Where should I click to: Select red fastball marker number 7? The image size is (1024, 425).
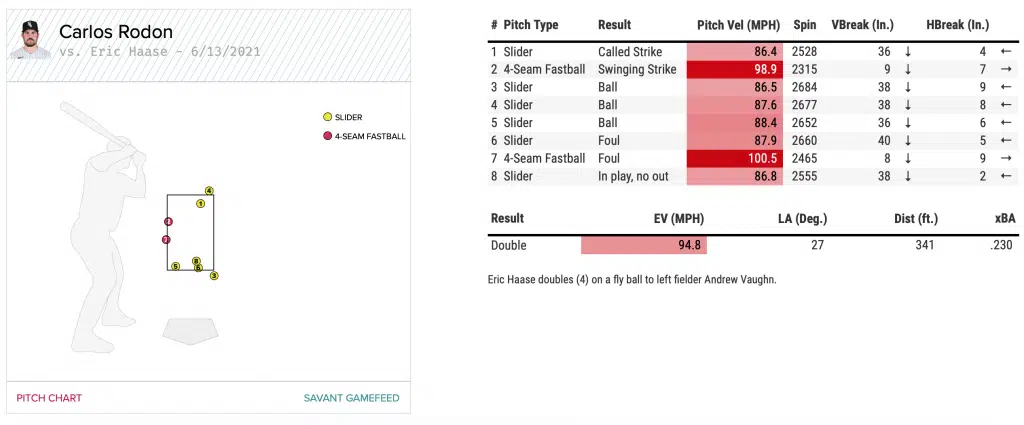166,240
